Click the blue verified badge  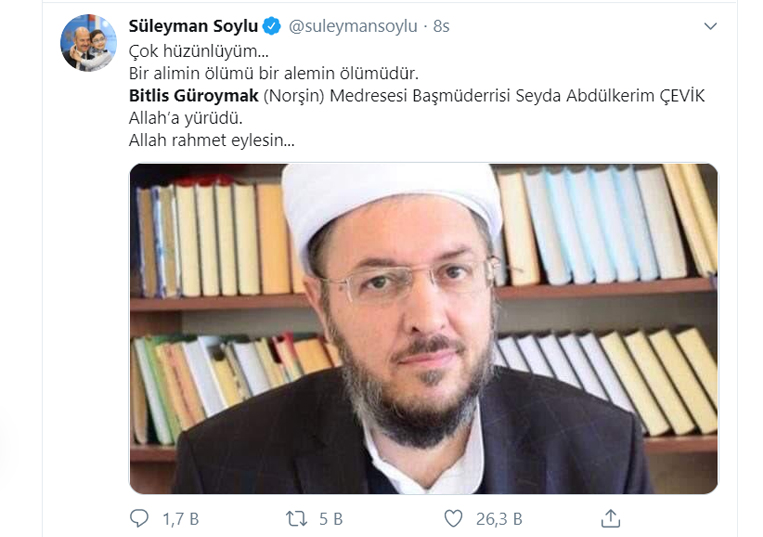click(272, 26)
